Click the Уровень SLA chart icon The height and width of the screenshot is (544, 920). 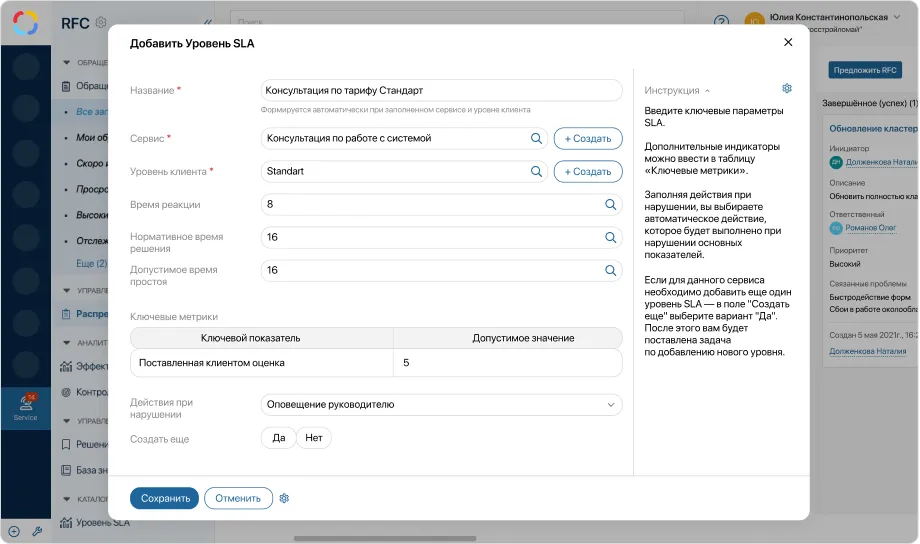click(x=66, y=522)
